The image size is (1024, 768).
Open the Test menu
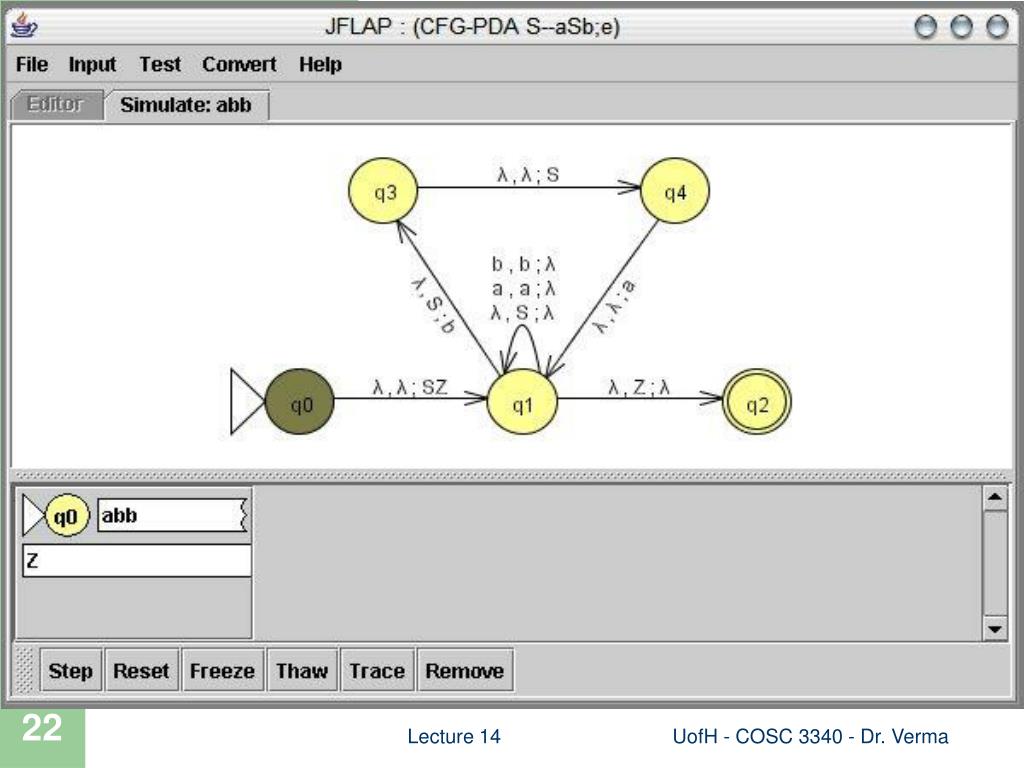click(160, 65)
